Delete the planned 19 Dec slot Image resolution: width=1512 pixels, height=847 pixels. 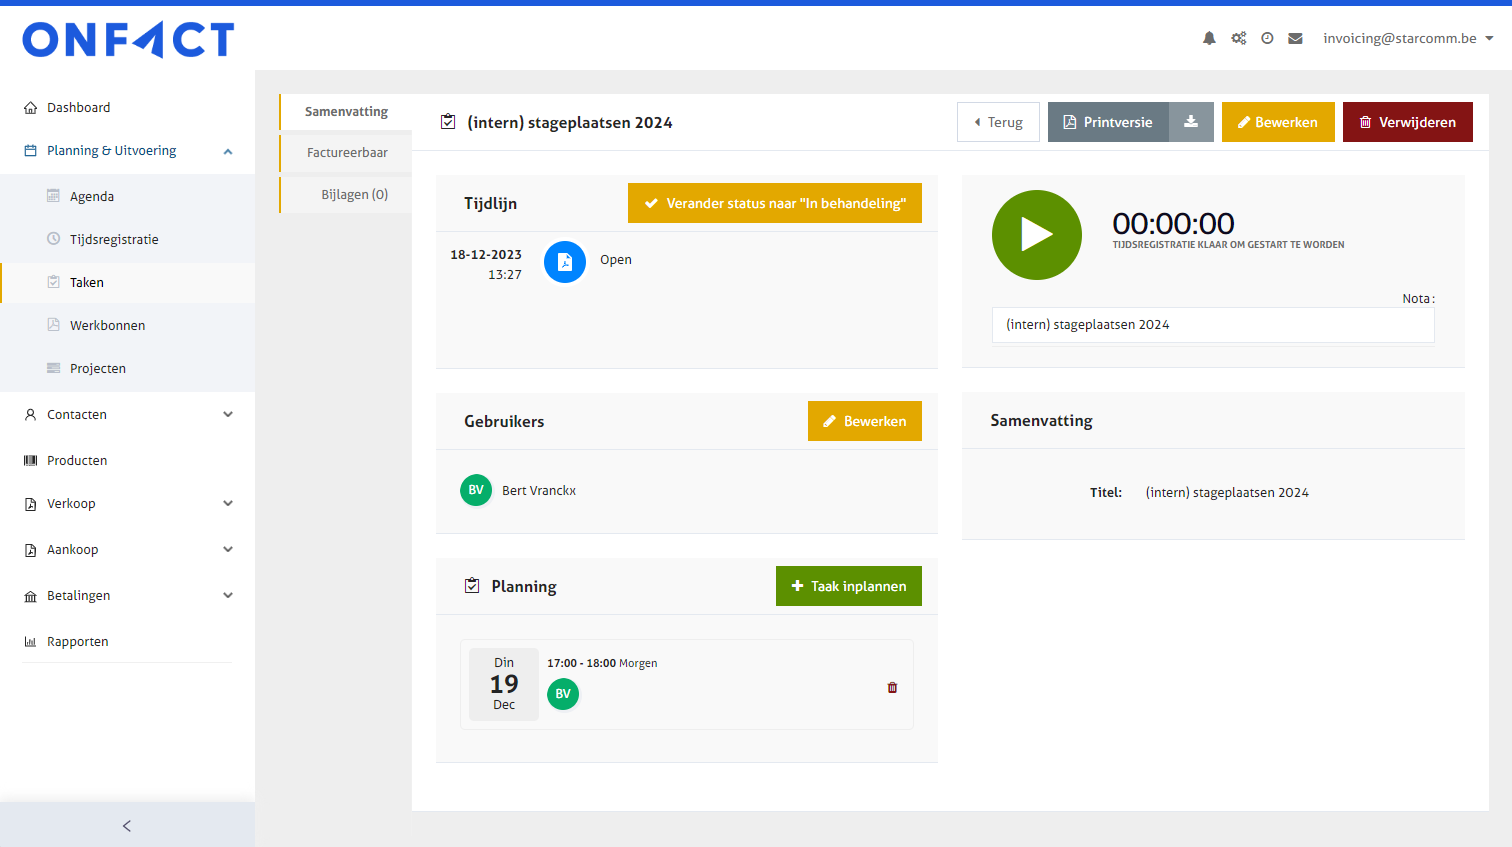point(892,688)
